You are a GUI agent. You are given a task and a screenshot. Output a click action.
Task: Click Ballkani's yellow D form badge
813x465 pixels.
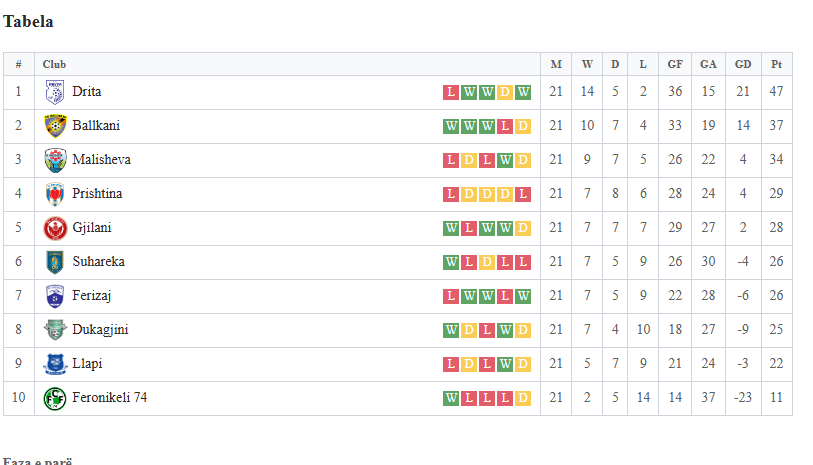[x=523, y=126]
